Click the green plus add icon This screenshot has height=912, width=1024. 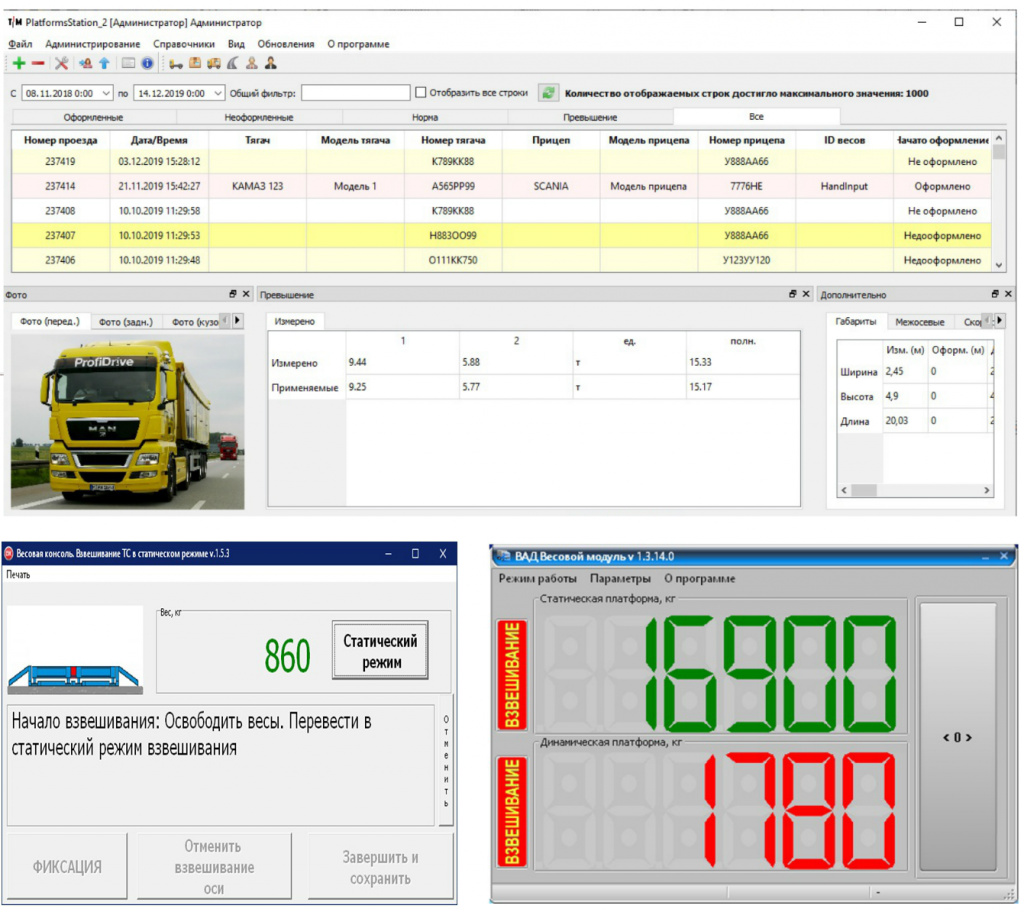pos(18,63)
